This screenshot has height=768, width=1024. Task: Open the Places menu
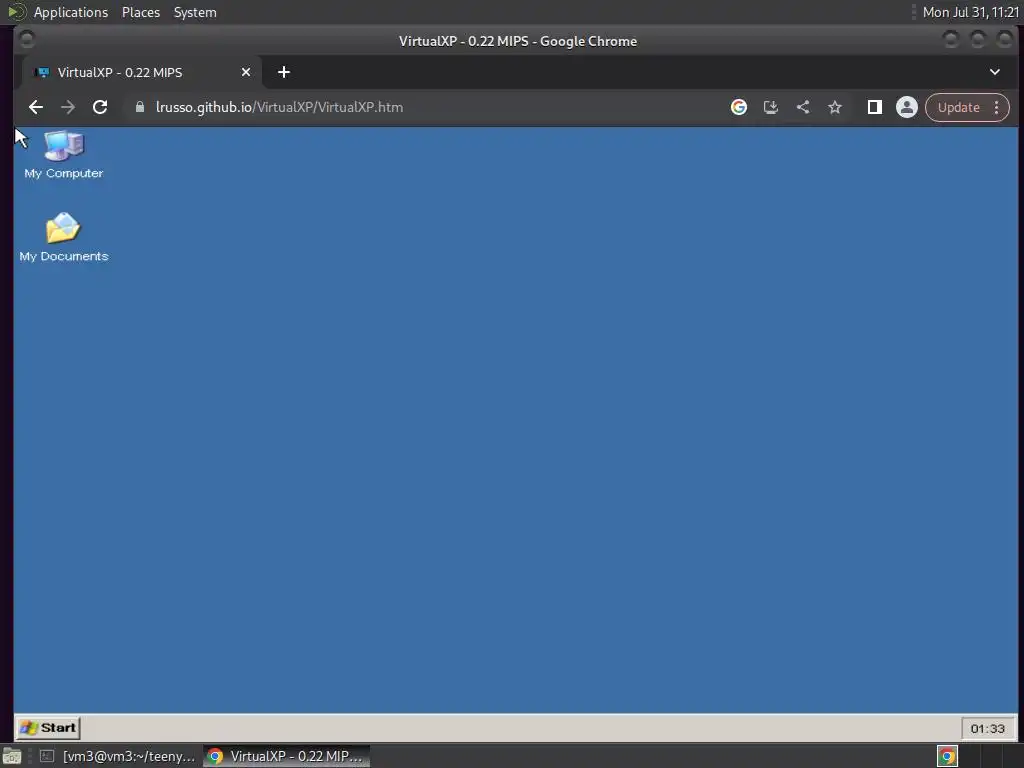[x=140, y=12]
